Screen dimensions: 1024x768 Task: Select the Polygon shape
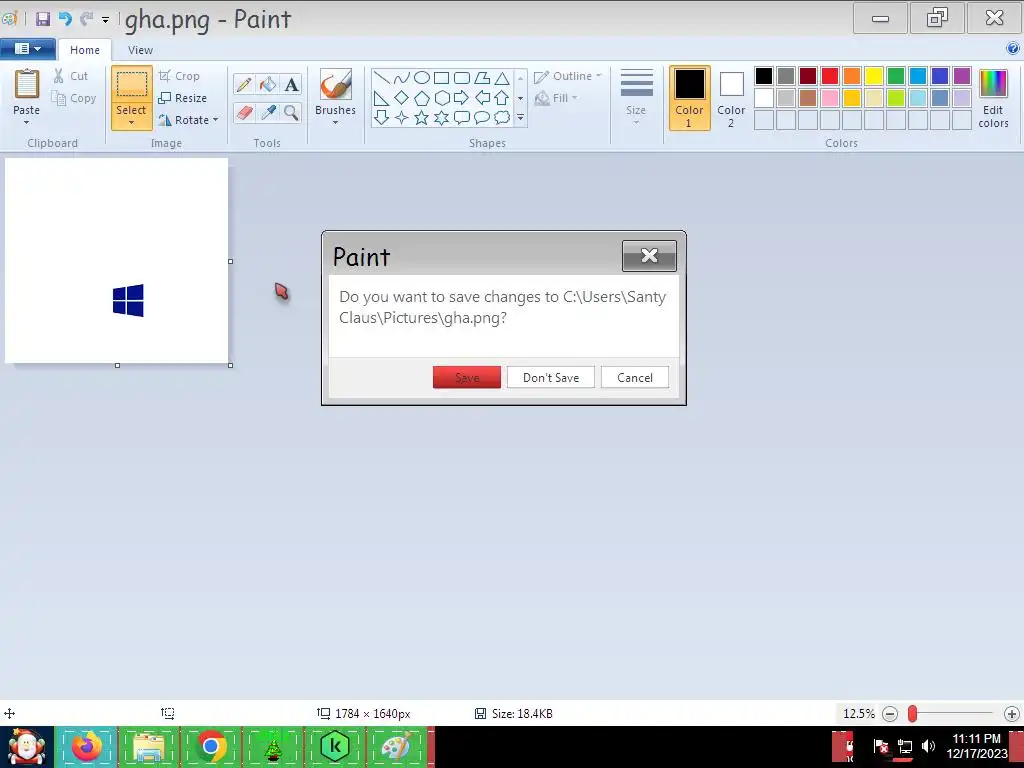[x=482, y=78]
